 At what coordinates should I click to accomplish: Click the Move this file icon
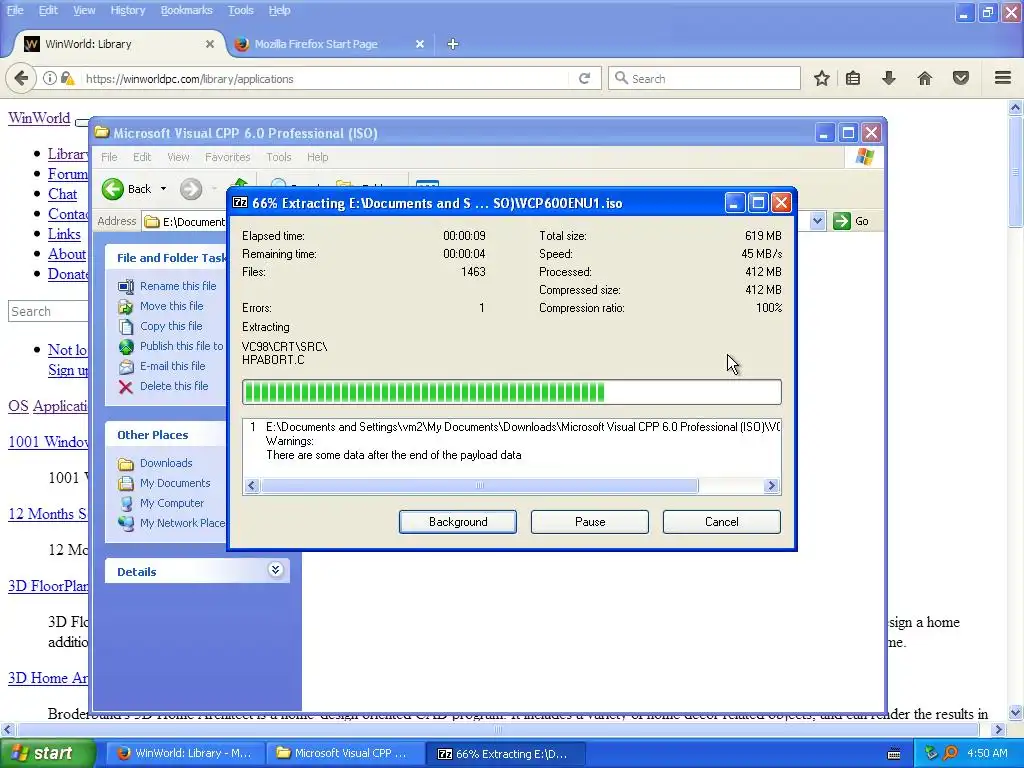click(125, 306)
